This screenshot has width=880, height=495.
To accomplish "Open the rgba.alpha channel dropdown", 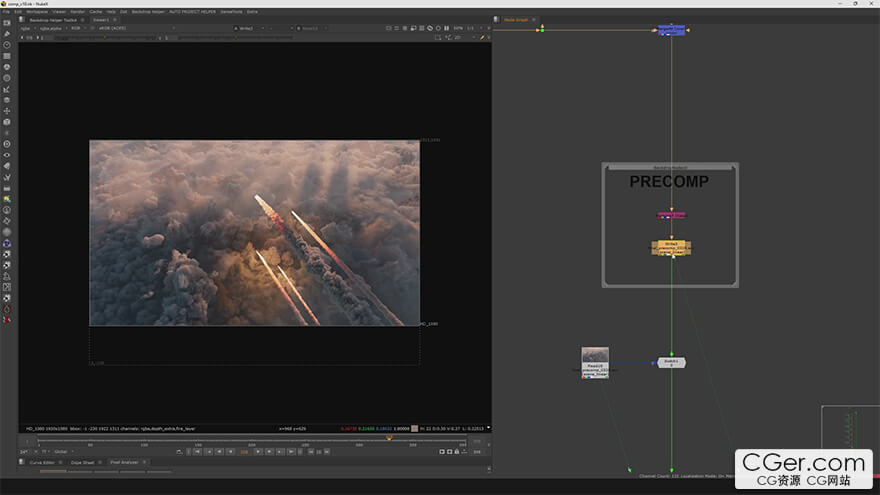I will pyautogui.click(x=51, y=28).
